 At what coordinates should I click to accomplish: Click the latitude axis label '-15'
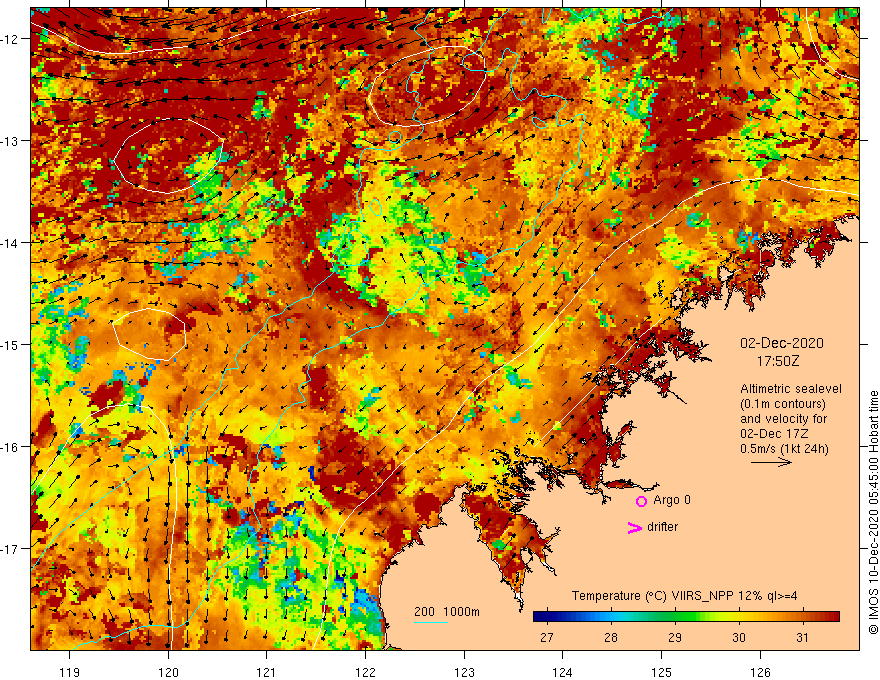(10, 344)
